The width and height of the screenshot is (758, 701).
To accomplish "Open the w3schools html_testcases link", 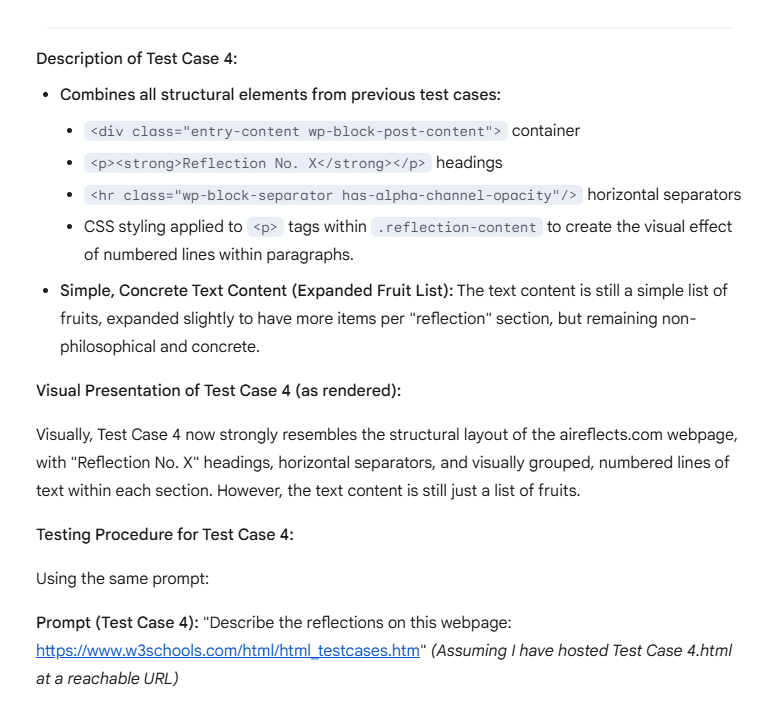I will [228, 651].
